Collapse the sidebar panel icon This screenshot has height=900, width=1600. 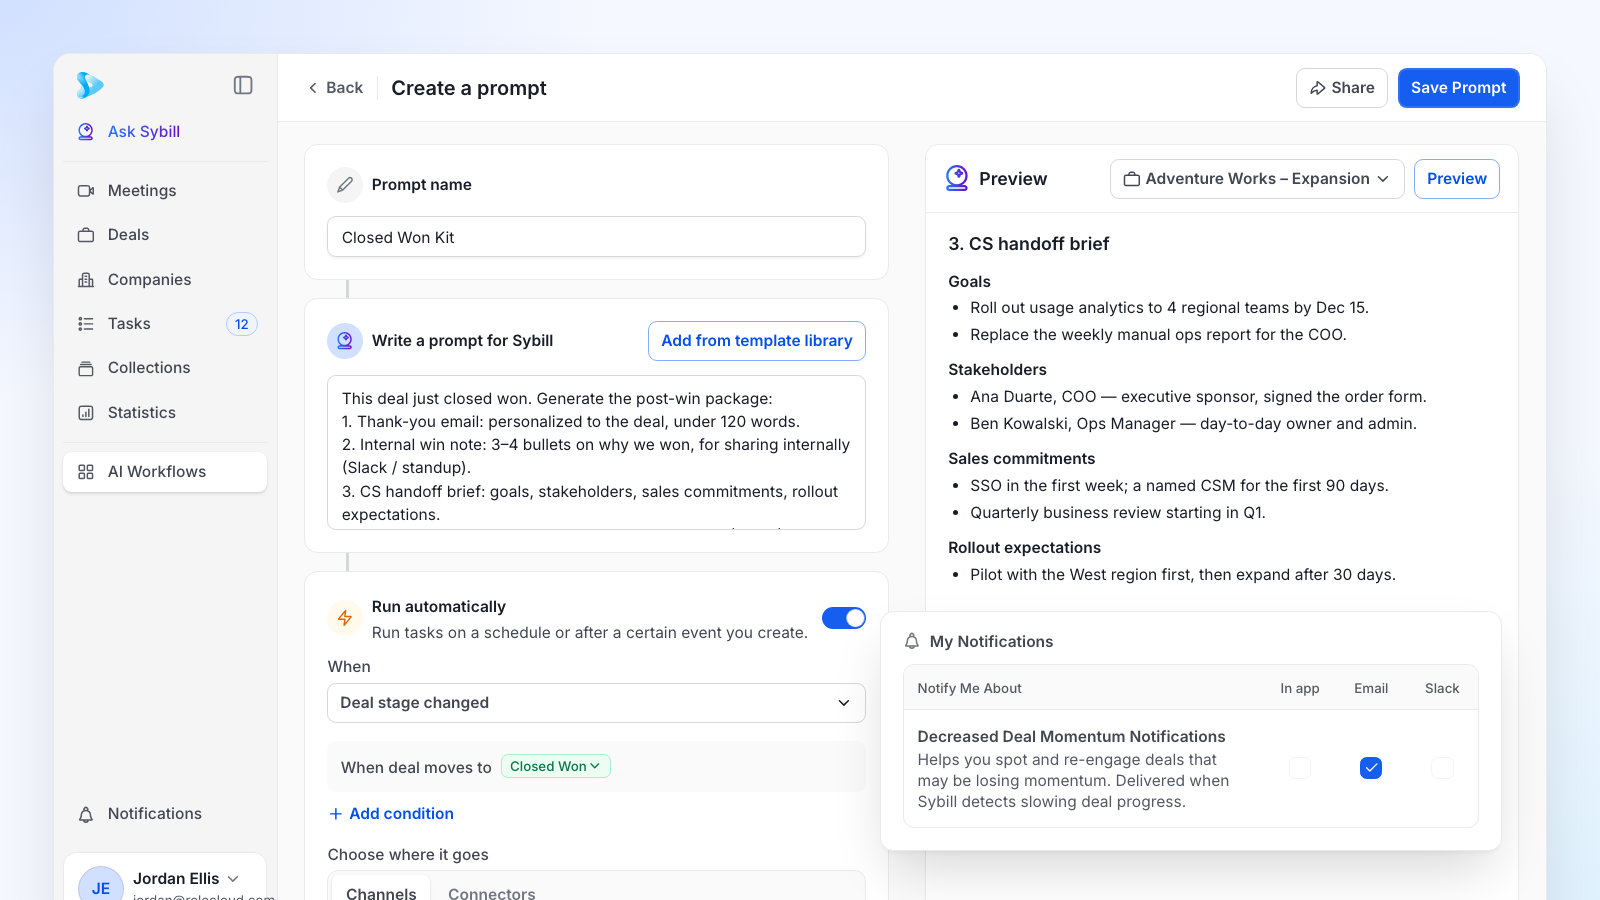[x=243, y=85]
